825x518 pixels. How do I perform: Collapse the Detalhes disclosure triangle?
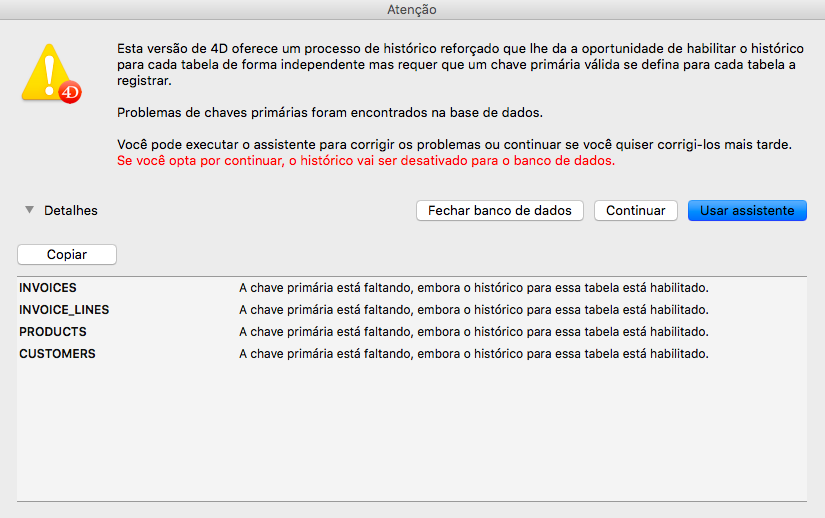[29, 210]
